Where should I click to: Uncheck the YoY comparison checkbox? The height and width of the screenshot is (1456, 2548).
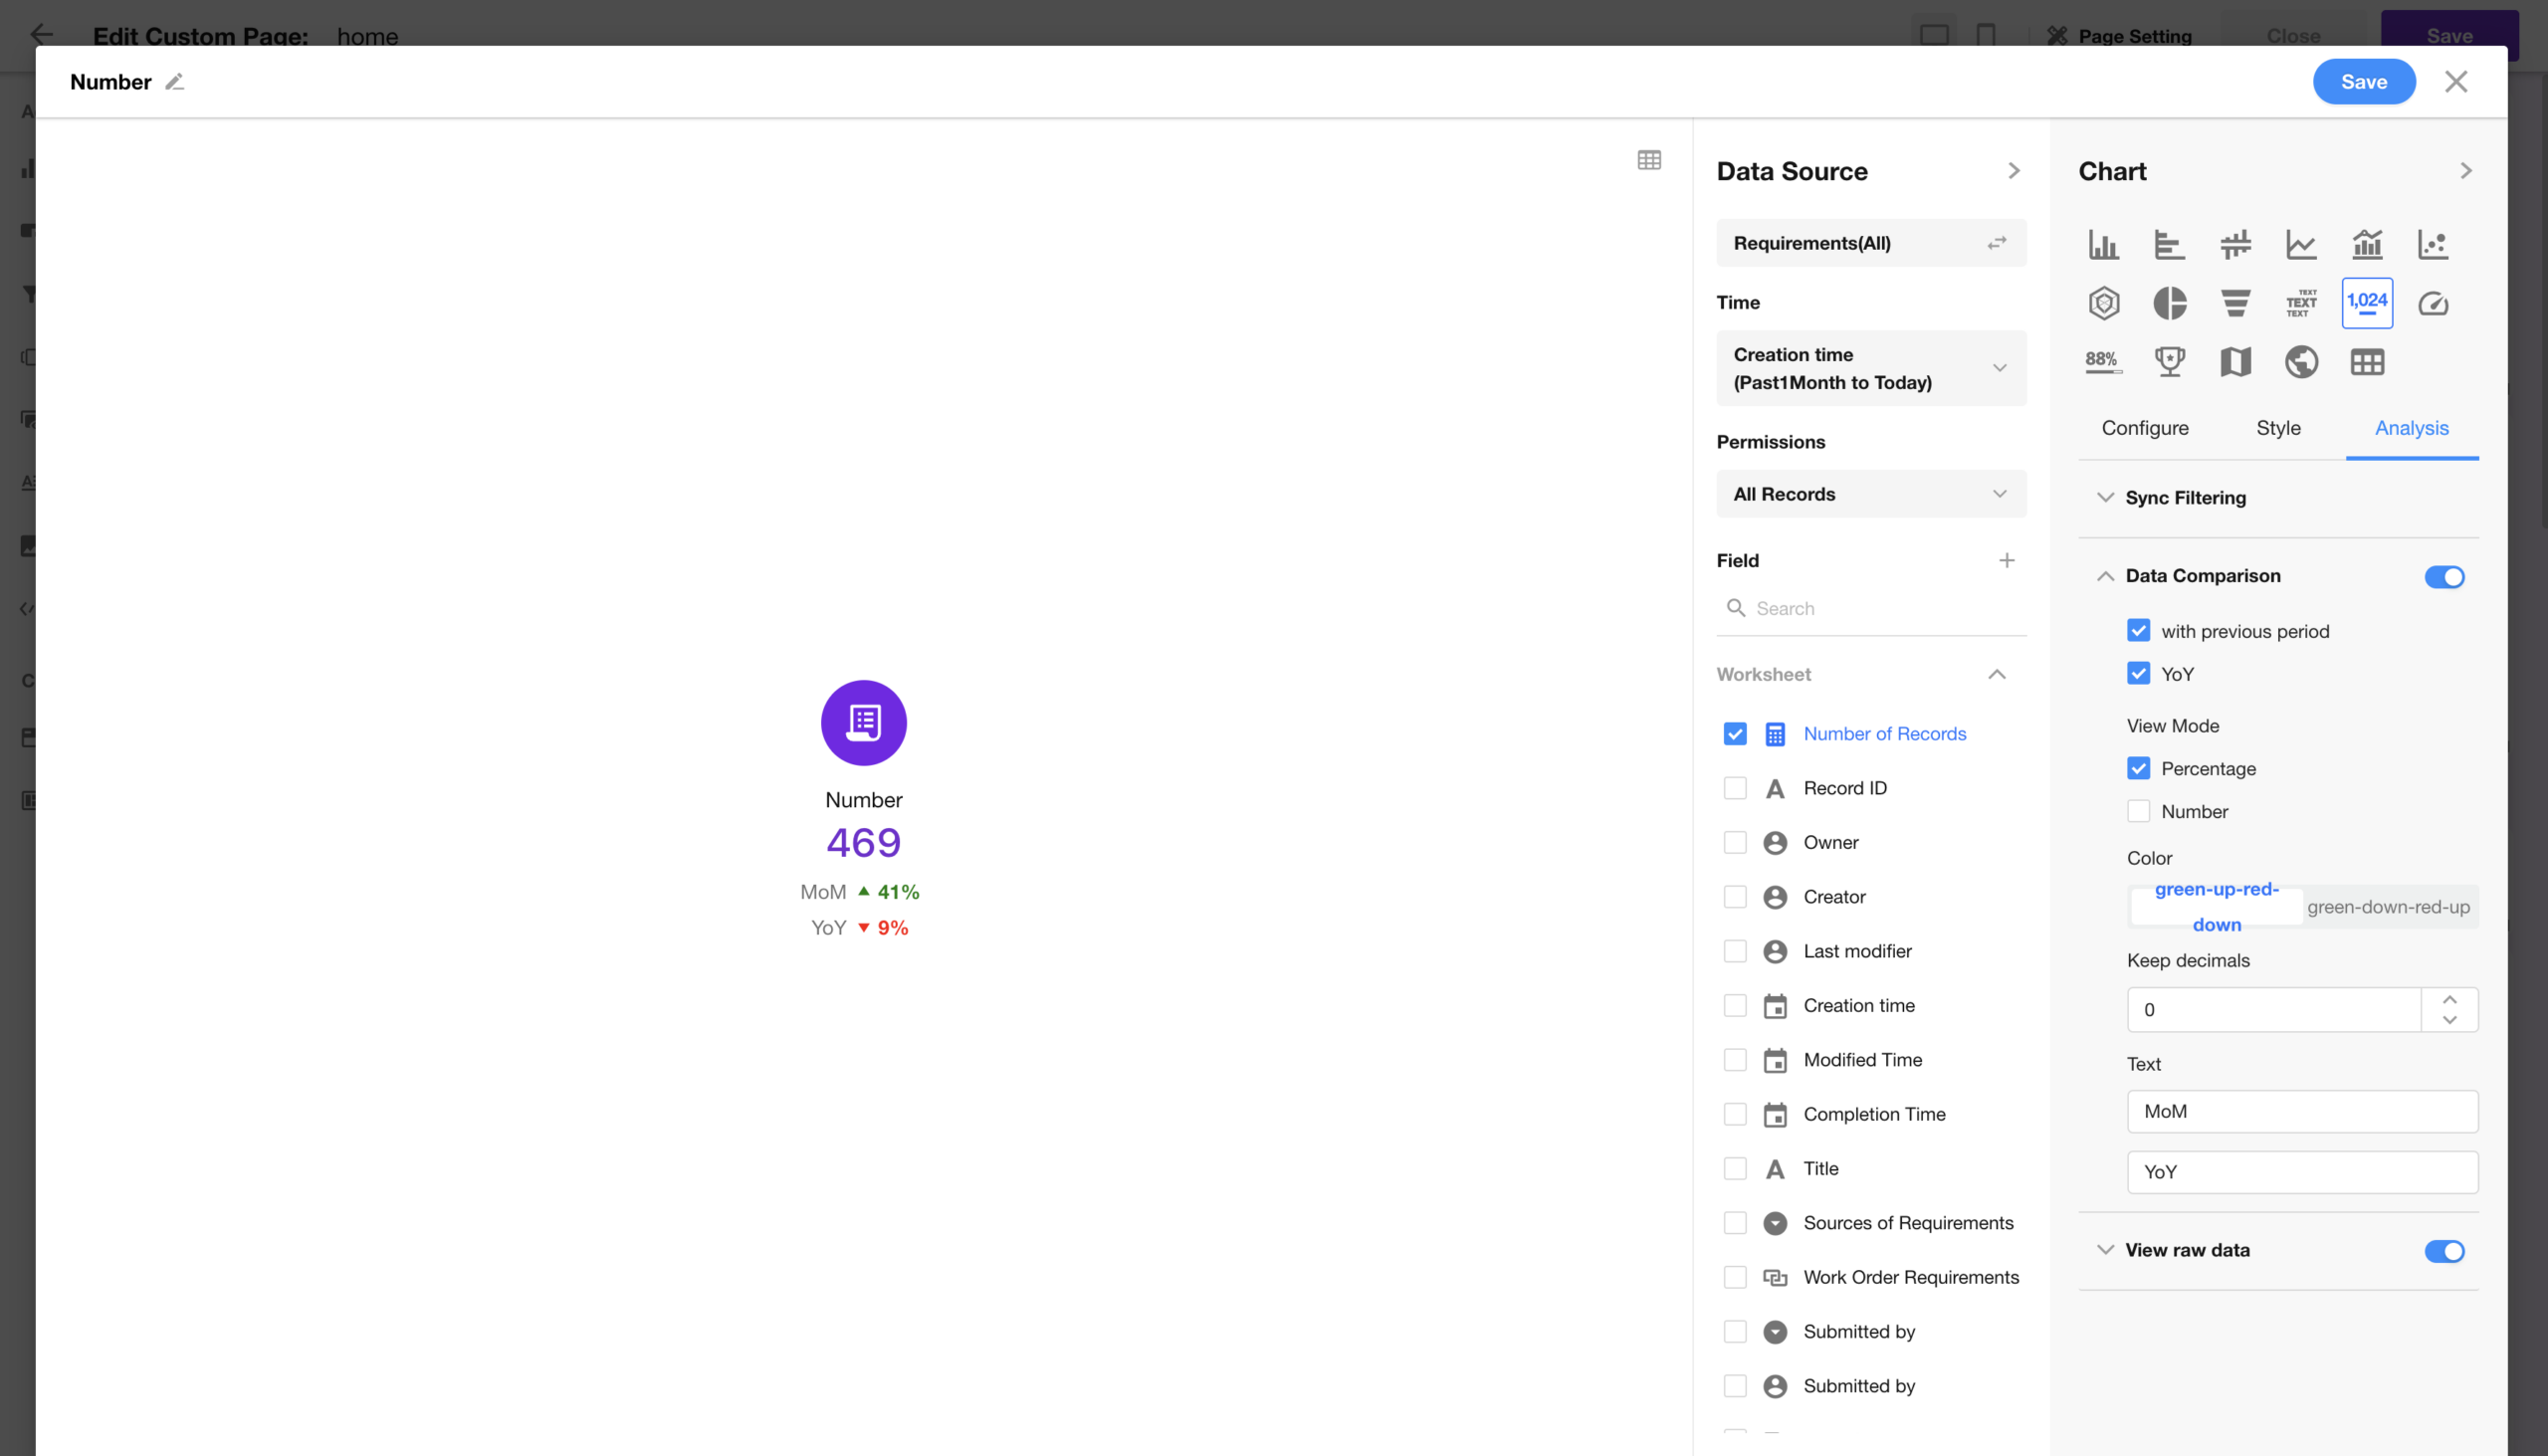(2138, 673)
